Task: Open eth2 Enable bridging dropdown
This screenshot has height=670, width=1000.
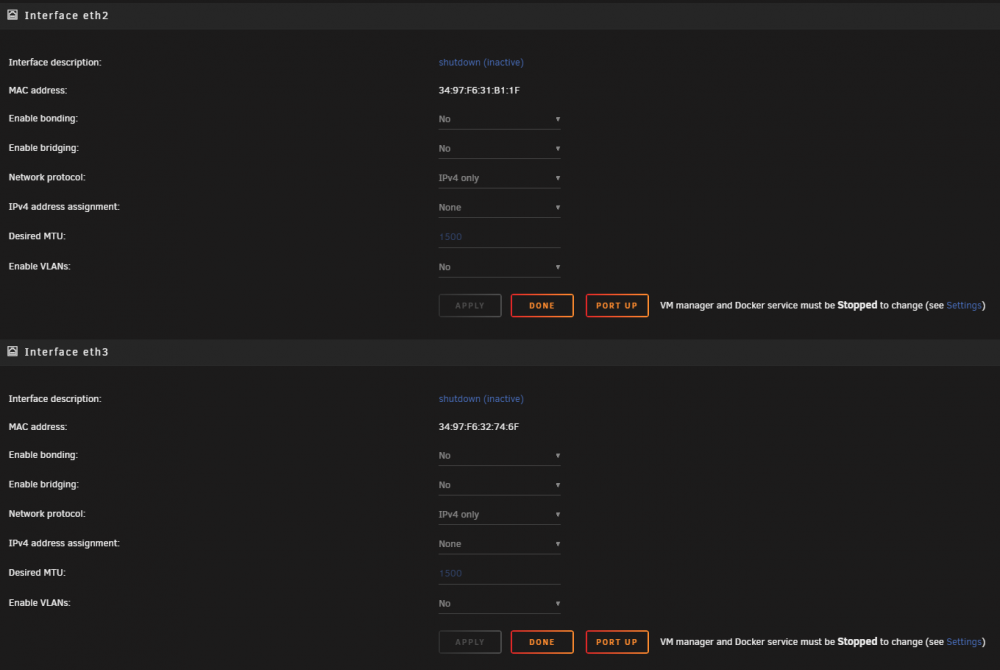Action: [499, 149]
